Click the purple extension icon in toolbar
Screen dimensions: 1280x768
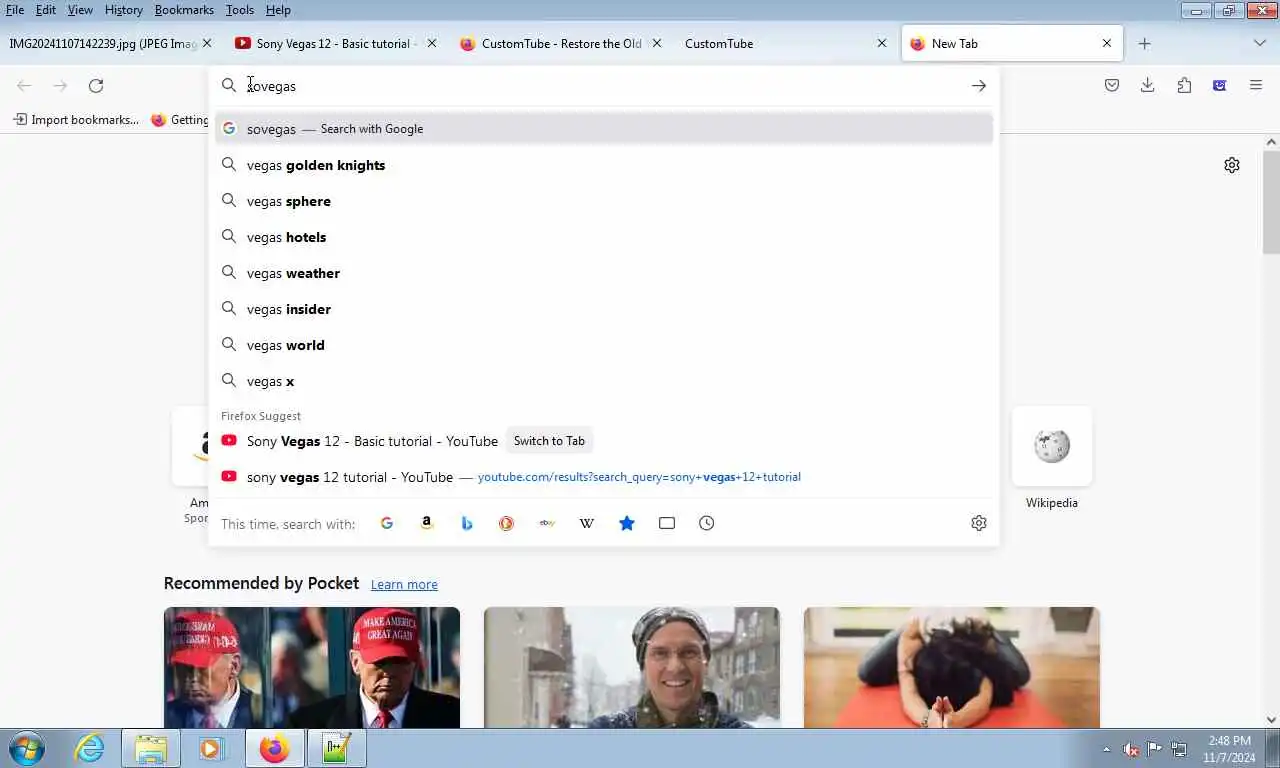(x=1220, y=86)
